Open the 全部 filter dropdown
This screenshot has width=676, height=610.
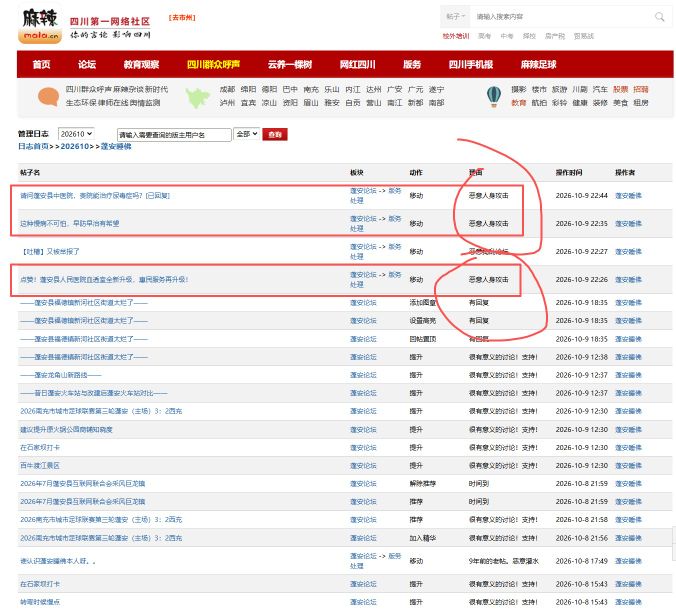point(247,134)
